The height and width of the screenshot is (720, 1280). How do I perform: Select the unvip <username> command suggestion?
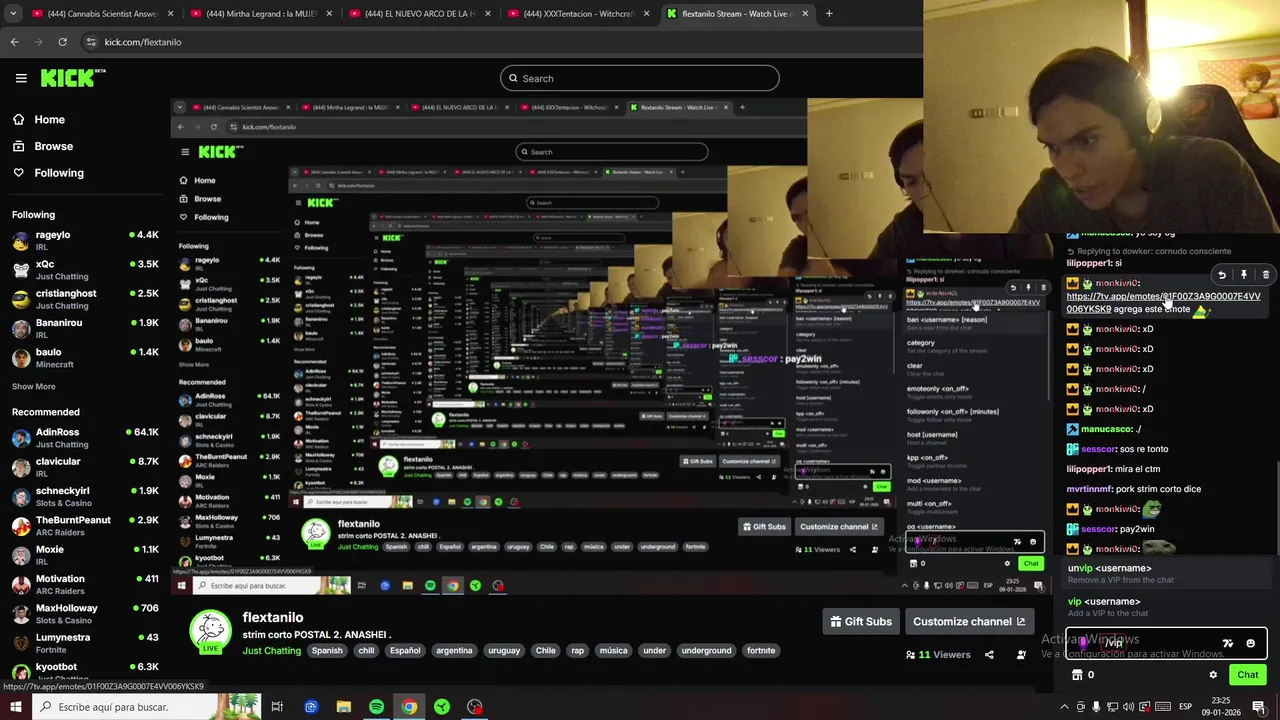[1165, 573]
